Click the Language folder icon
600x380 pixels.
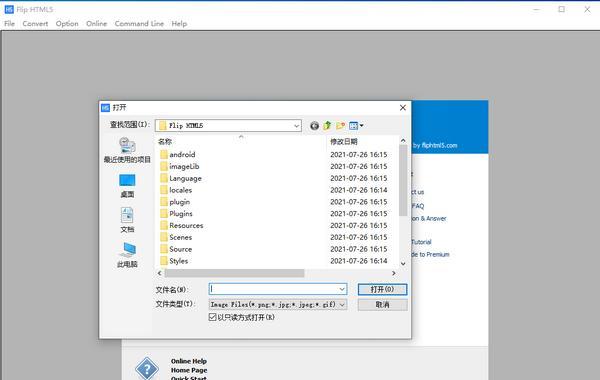click(x=164, y=178)
